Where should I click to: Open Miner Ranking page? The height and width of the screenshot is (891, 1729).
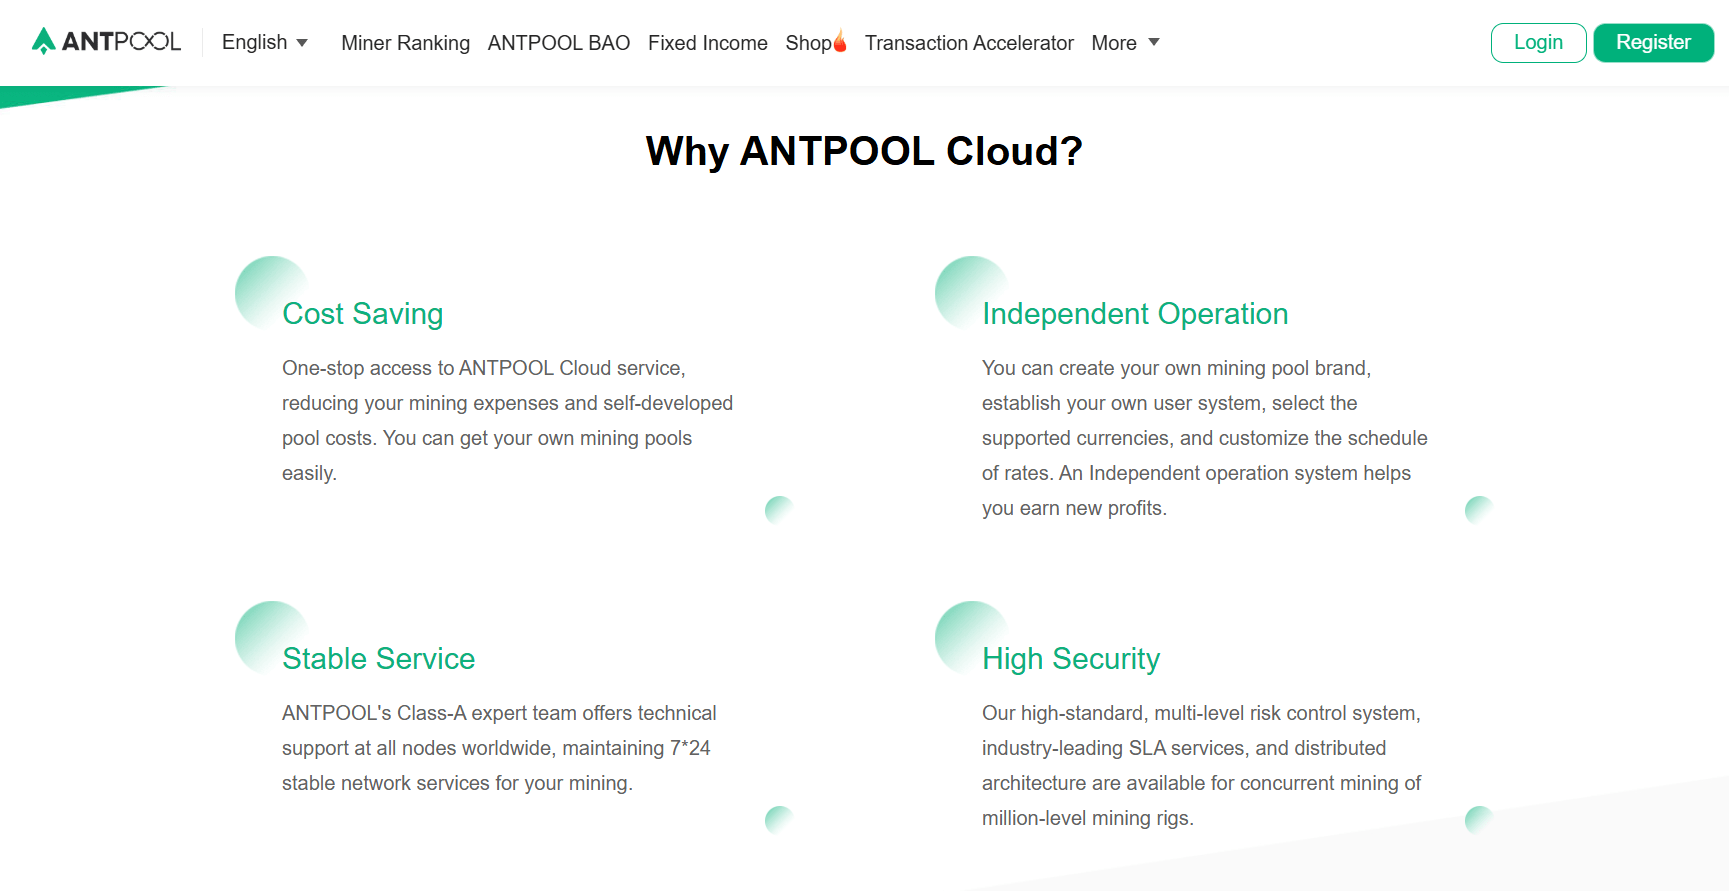[405, 43]
